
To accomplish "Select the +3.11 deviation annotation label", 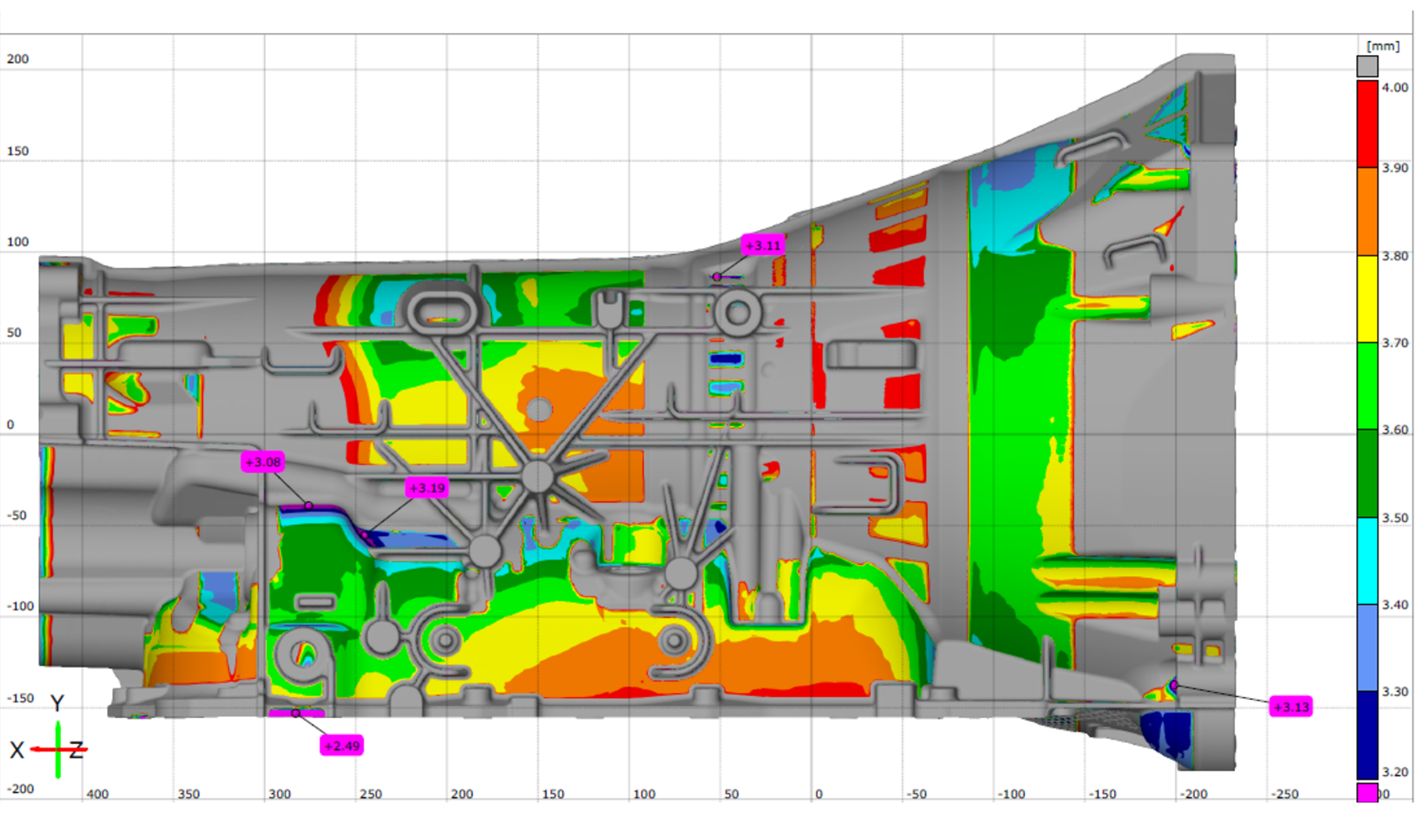I will (763, 244).
